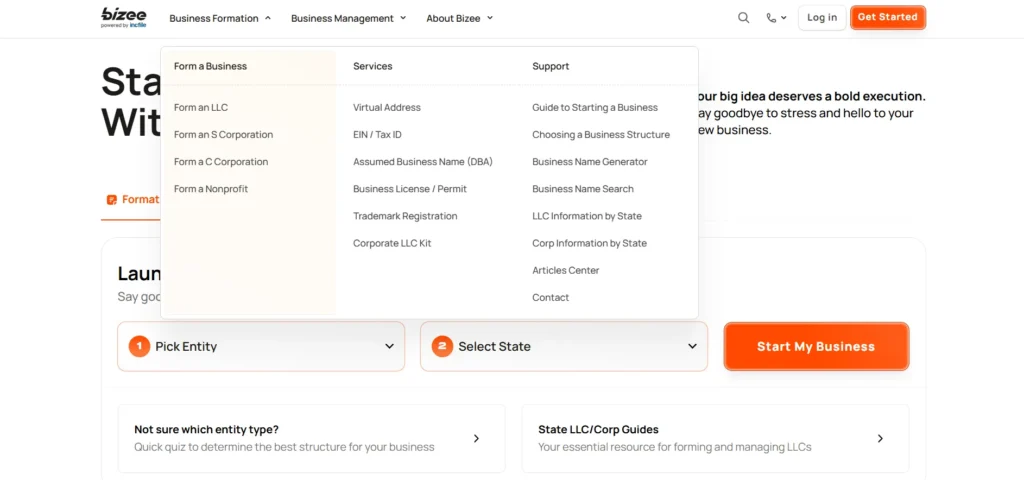1024x480 pixels.
Task: Choose Form an S Corporation
Action: 223,134
